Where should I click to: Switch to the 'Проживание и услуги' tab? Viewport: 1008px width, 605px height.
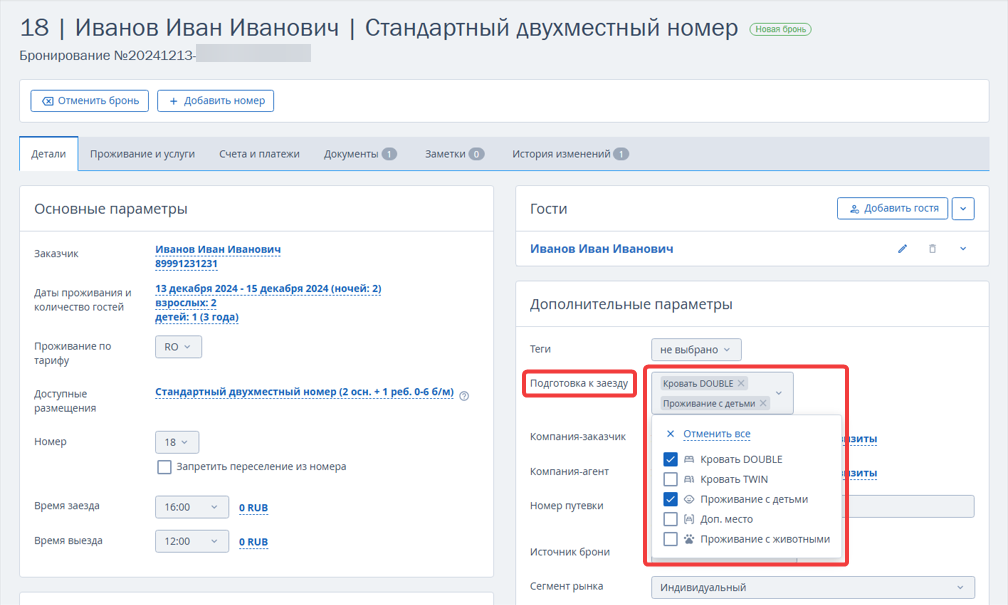142,154
